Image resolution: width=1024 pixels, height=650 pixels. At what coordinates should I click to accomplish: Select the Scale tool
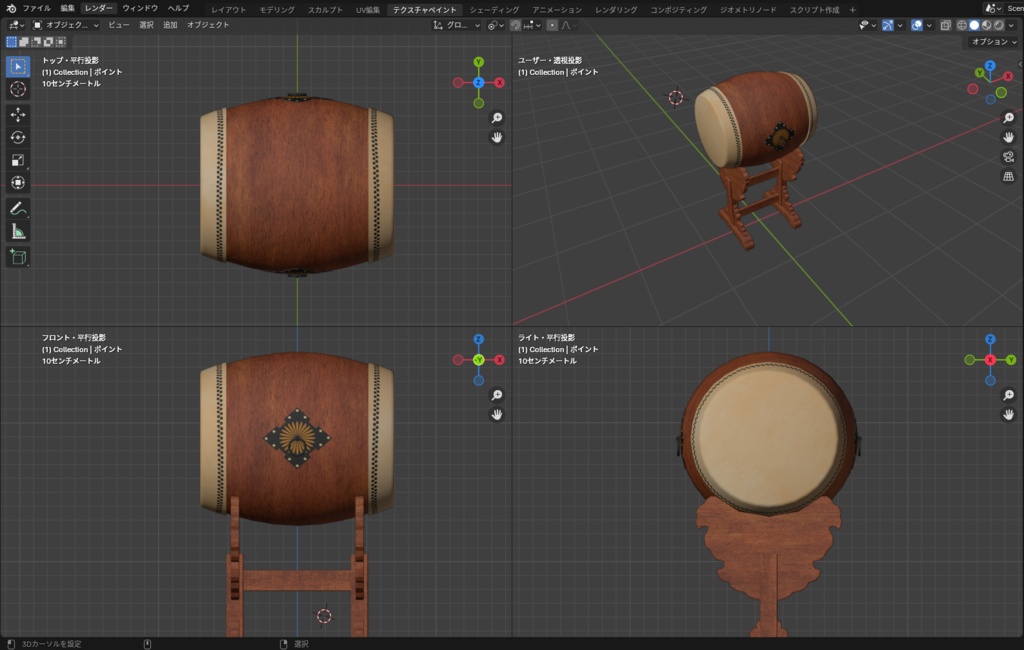coord(18,160)
